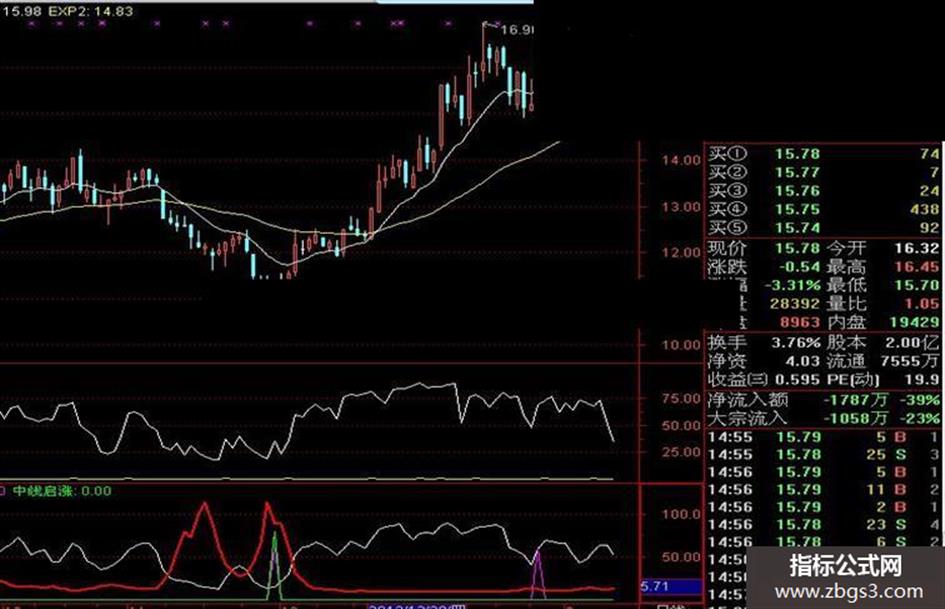Click the 现价 label
Viewport: 945px width, 609px height.
(x=727, y=248)
